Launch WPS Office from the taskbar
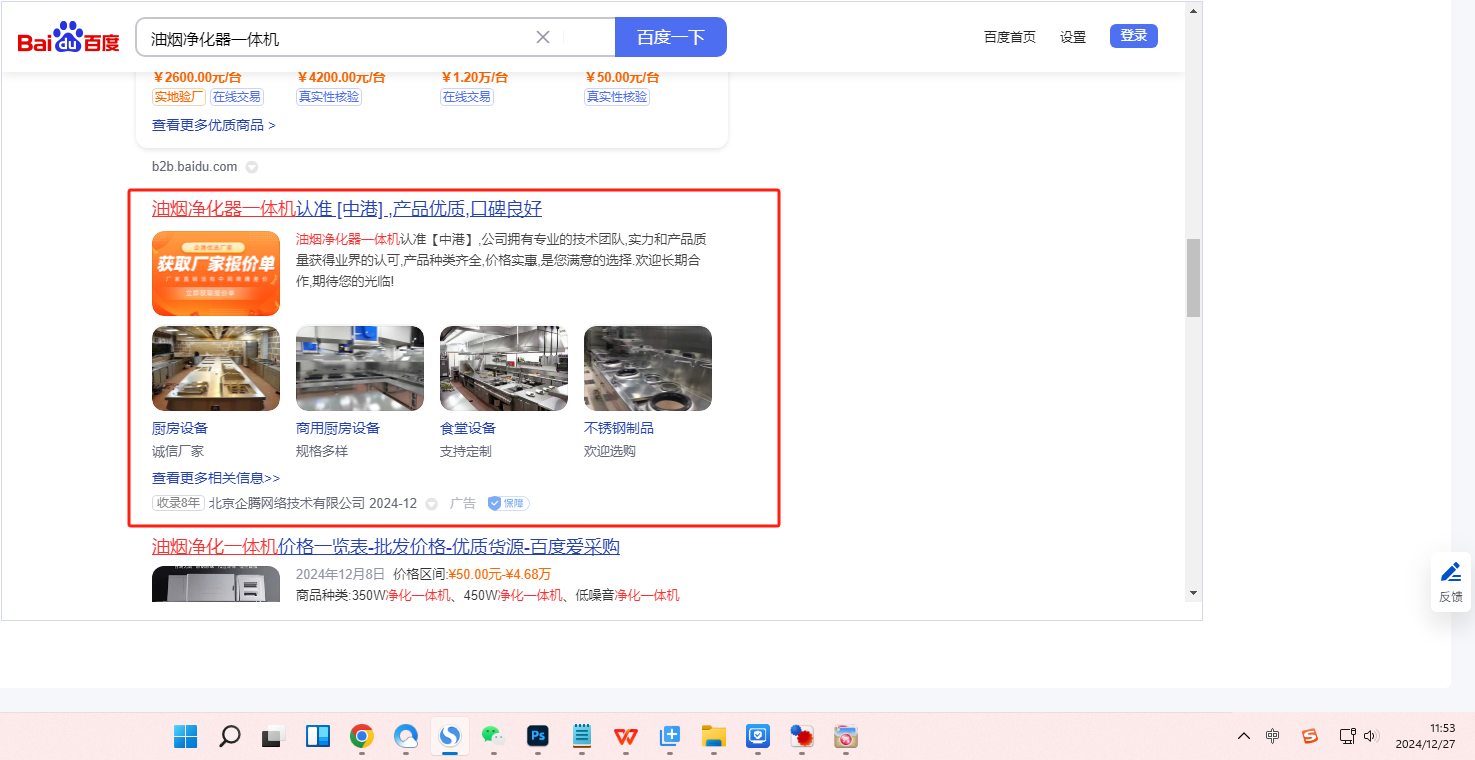This screenshot has height=760, width=1475. tap(626, 737)
